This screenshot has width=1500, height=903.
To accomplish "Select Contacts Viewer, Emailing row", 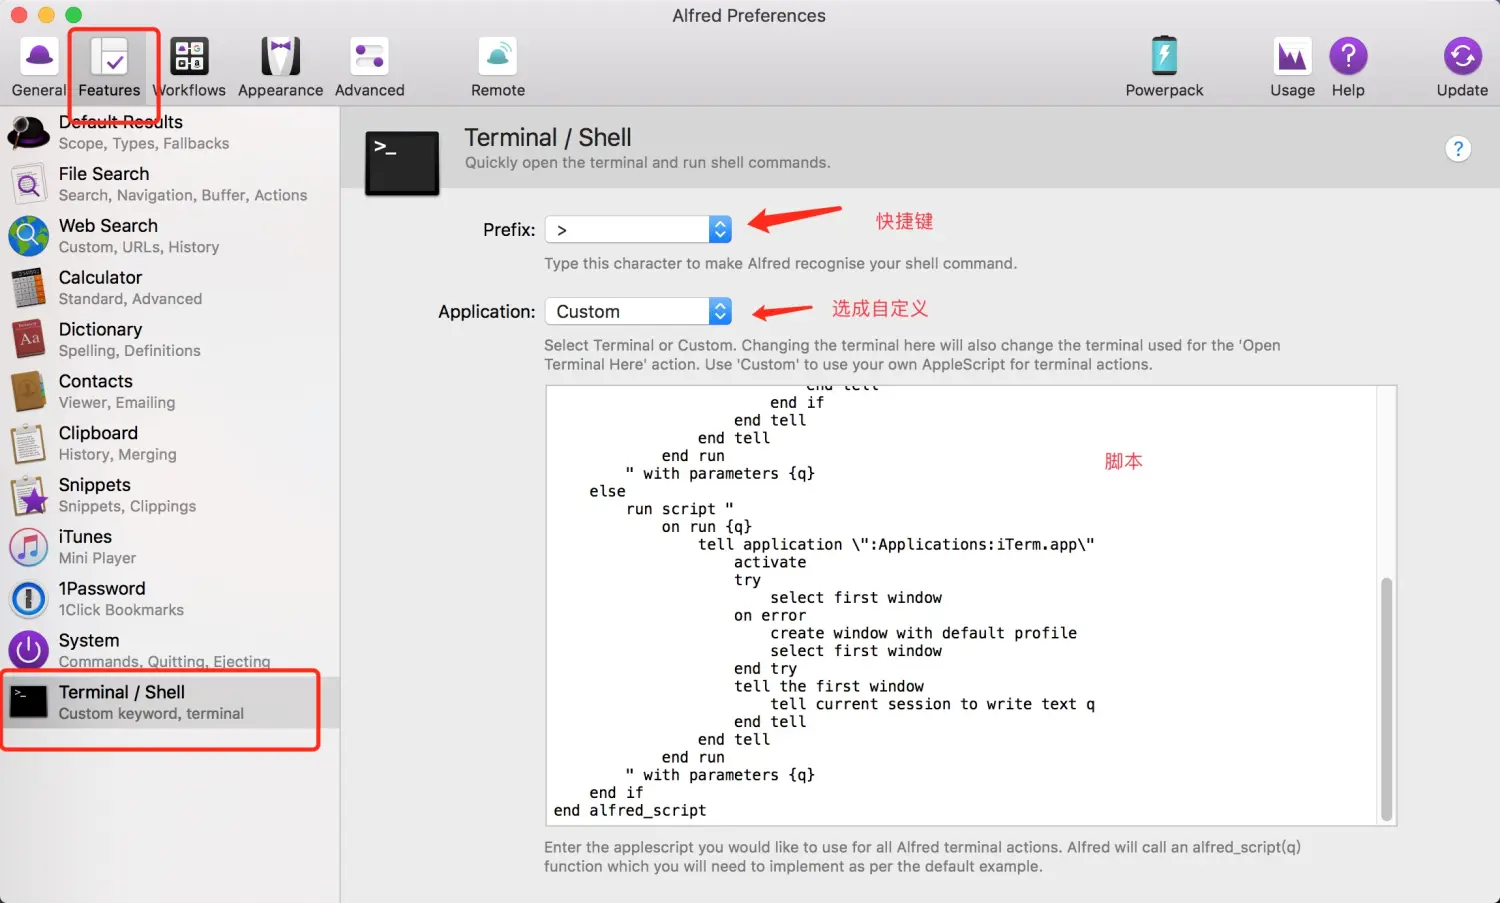I will pyautogui.click(x=170, y=392).
